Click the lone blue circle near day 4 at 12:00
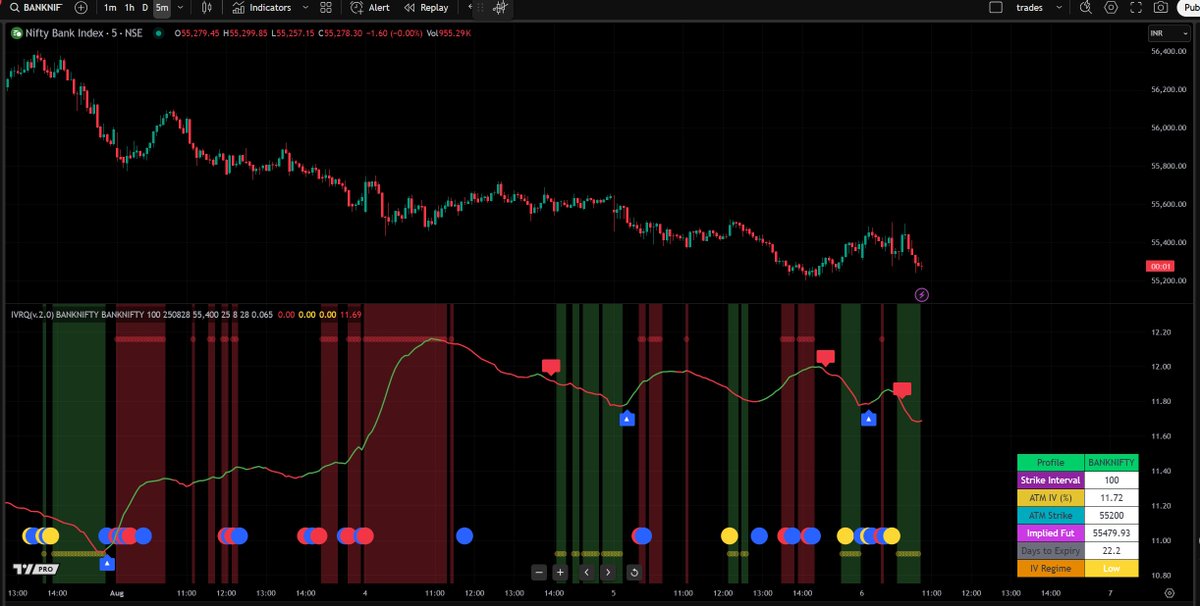The height and width of the screenshot is (606, 1200). pos(464,536)
